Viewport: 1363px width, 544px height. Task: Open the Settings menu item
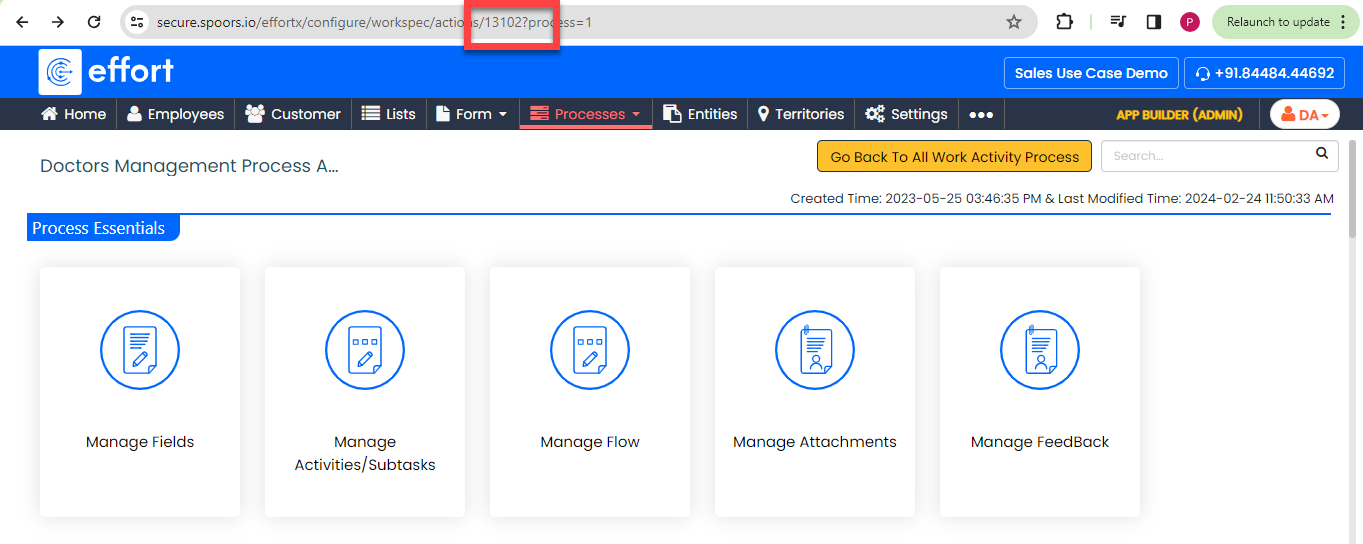[x=906, y=114]
